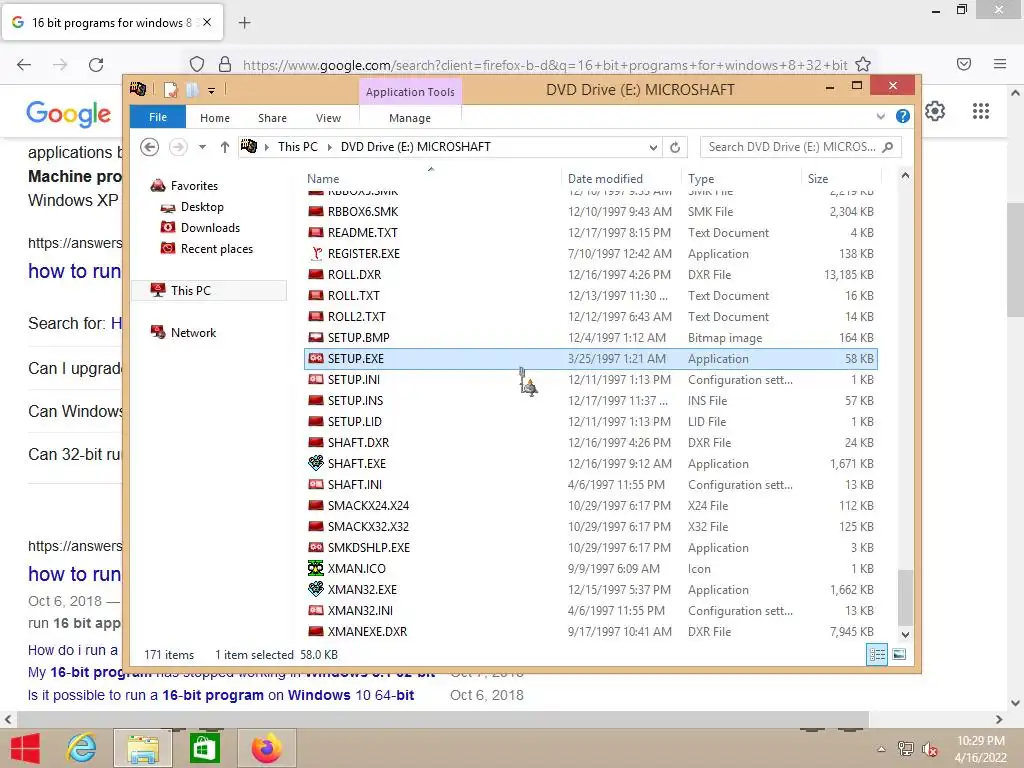1024x768 pixels.
Task: Open the Internet Explorer taskbar icon
Action: coord(82,748)
